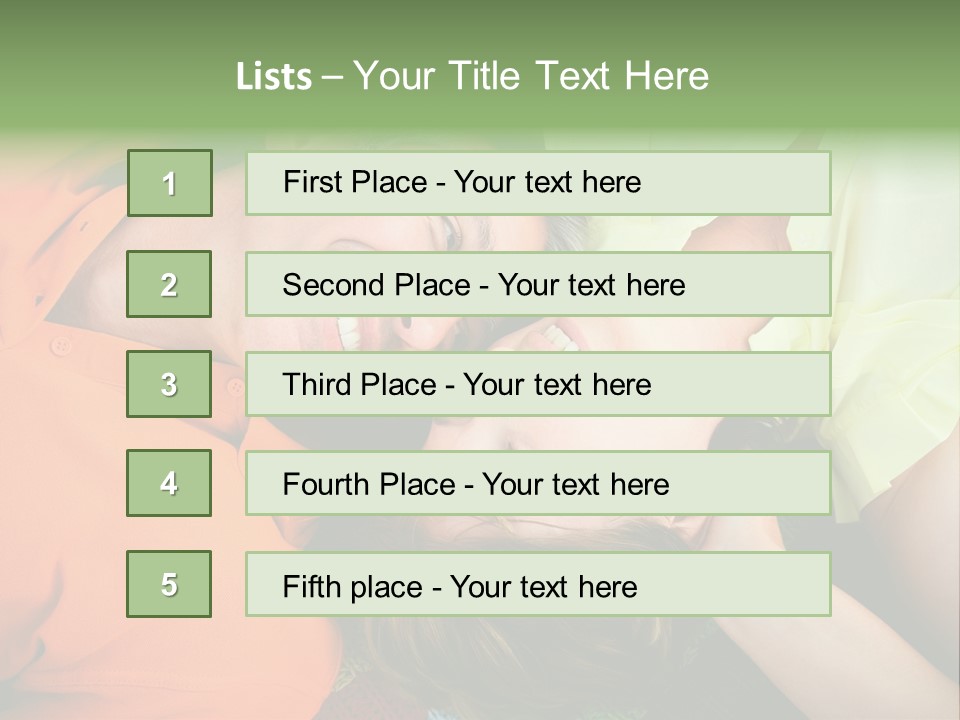Select the number 1 green box

tap(170, 183)
